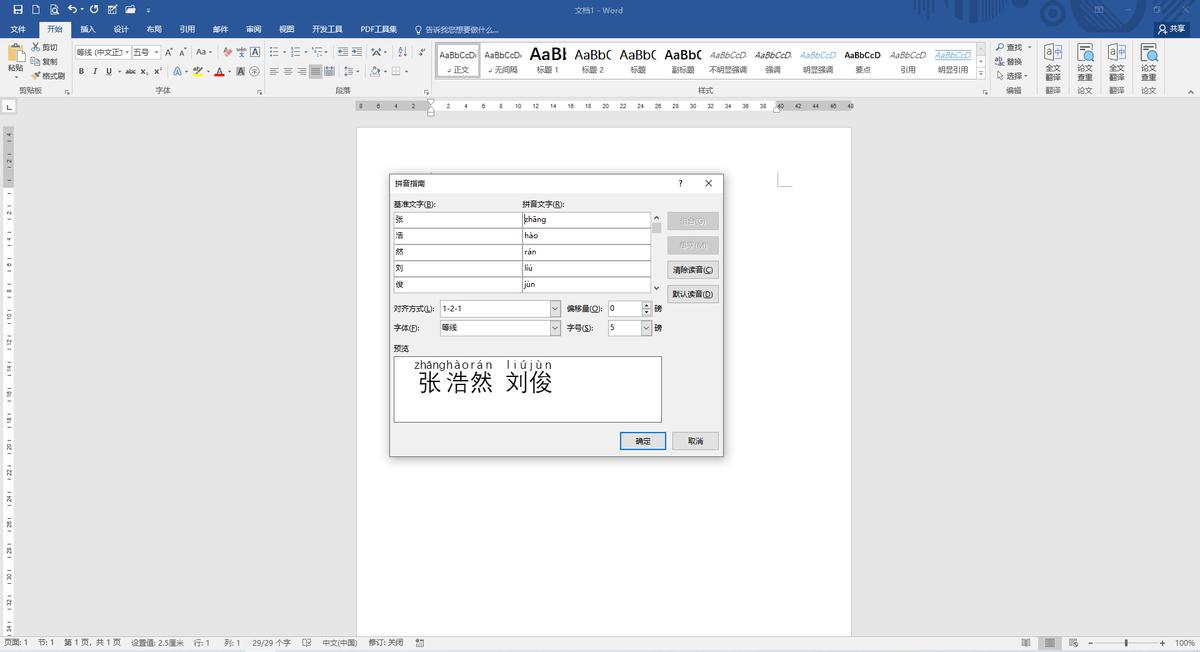Open the Phonetic Guide icon again

click(241, 52)
